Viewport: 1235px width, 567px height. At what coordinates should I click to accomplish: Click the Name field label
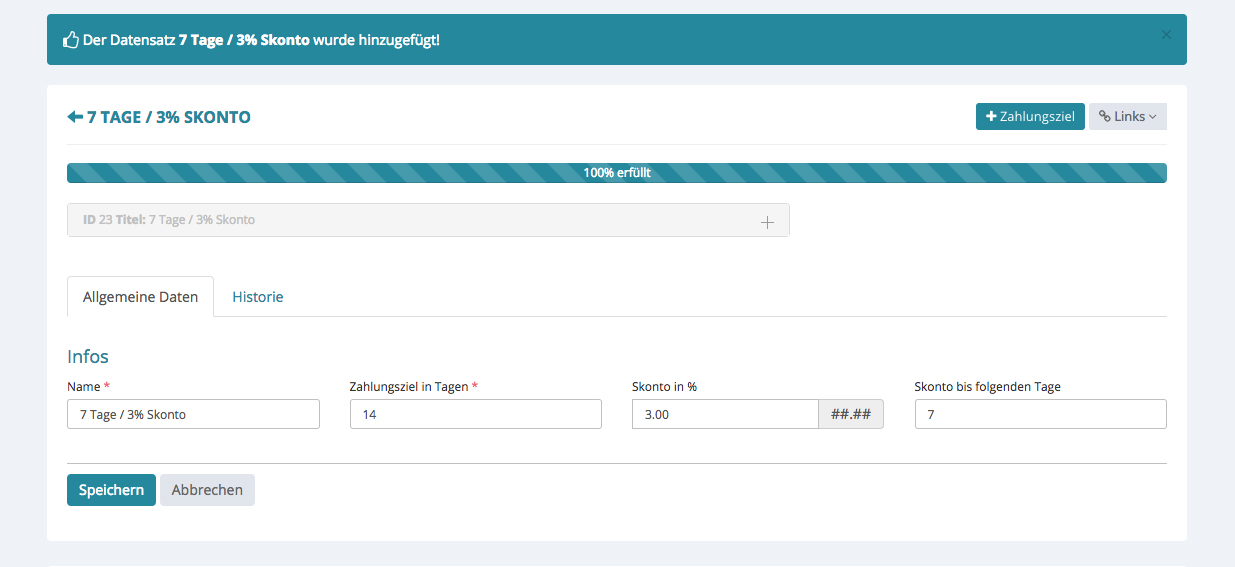pyautogui.click(x=83, y=387)
